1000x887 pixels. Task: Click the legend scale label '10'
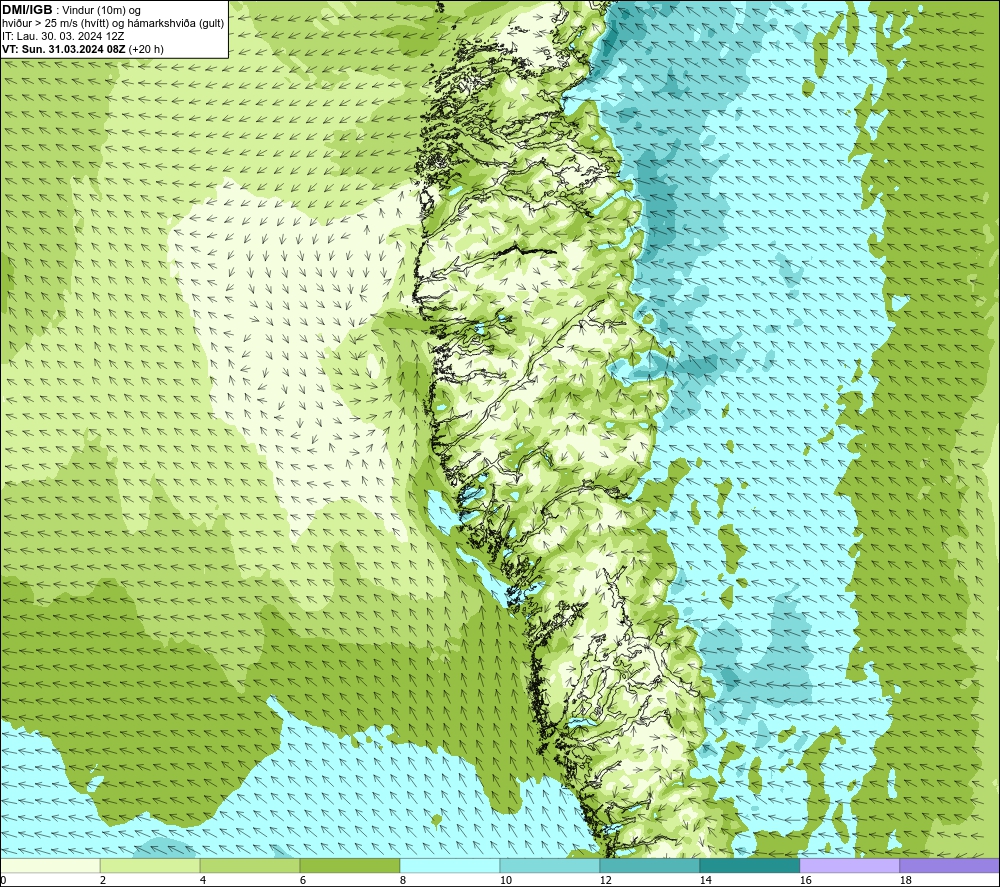505,880
